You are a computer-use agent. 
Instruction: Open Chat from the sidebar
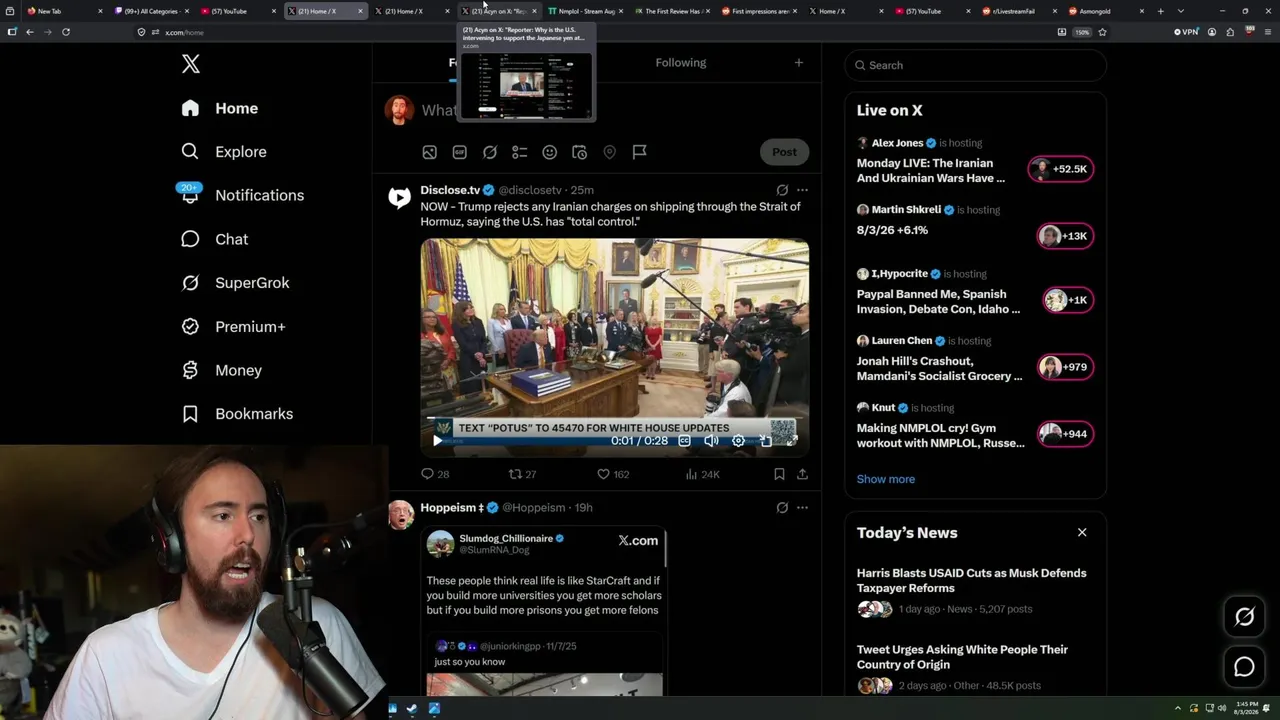tap(214, 239)
